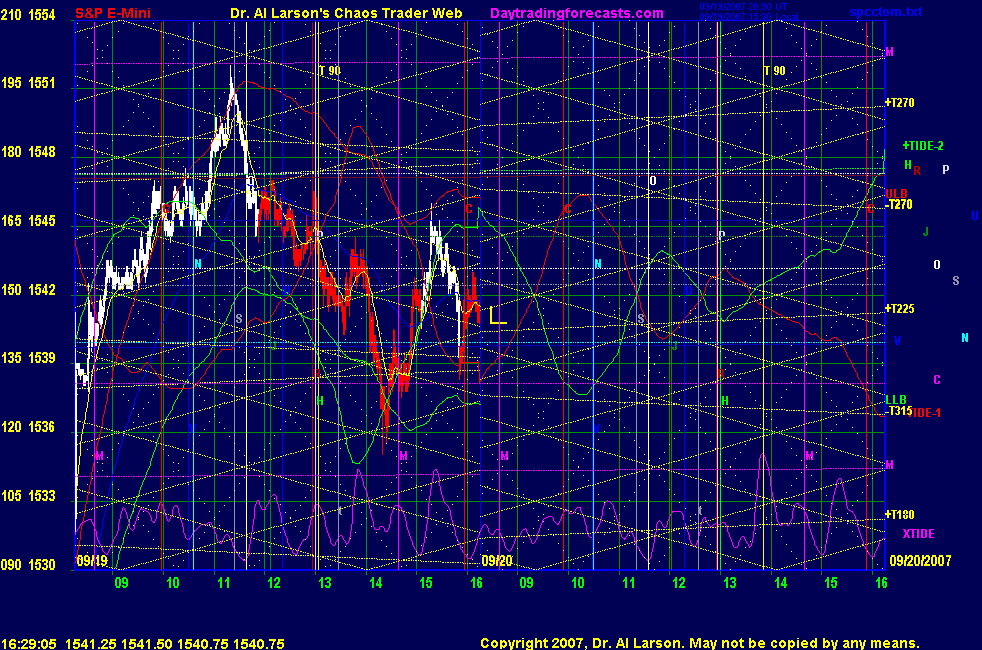Select the magenta XTIDE legend label
982x650 pixels.
[918, 534]
